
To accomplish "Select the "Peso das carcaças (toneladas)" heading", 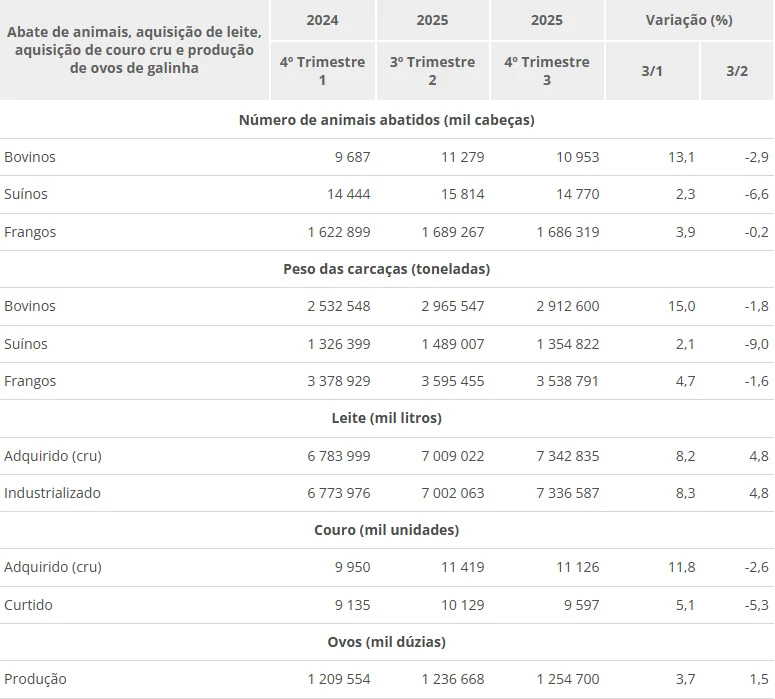I will [386, 269].
